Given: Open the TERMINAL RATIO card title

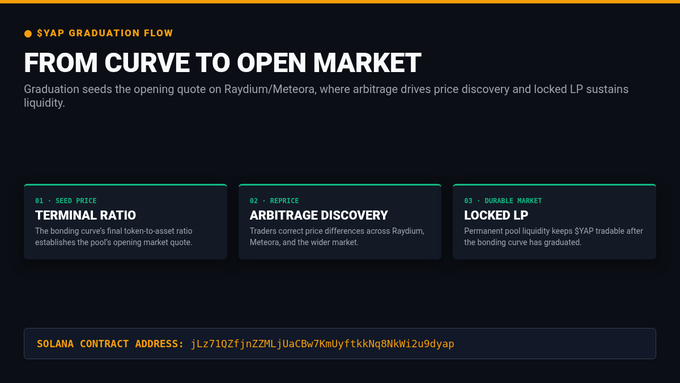Looking at the screenshot, I should 85,215.
